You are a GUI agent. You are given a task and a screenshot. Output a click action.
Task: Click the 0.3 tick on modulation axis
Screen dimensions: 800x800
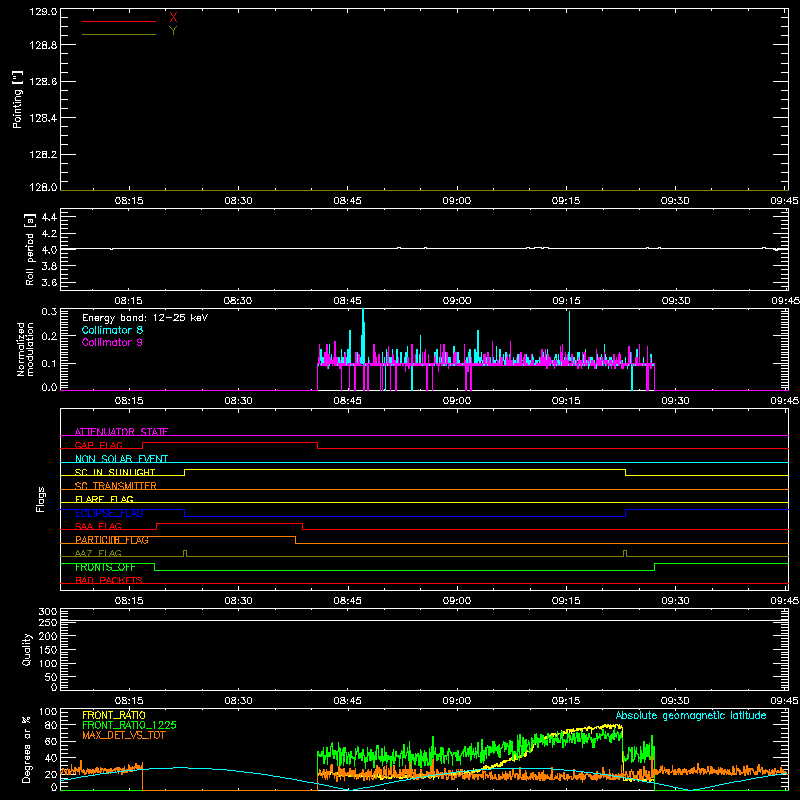click(49, 311)
